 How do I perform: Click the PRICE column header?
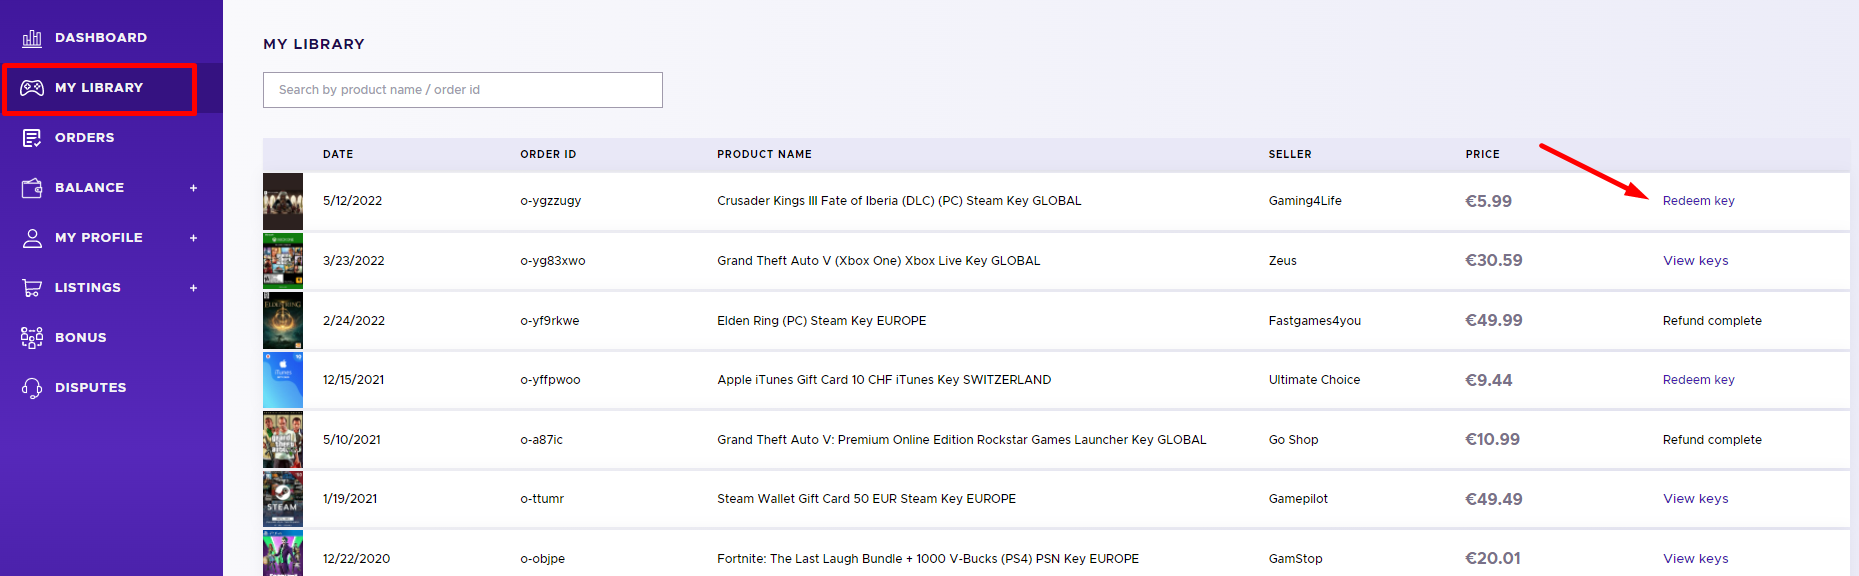point(1482,154)
